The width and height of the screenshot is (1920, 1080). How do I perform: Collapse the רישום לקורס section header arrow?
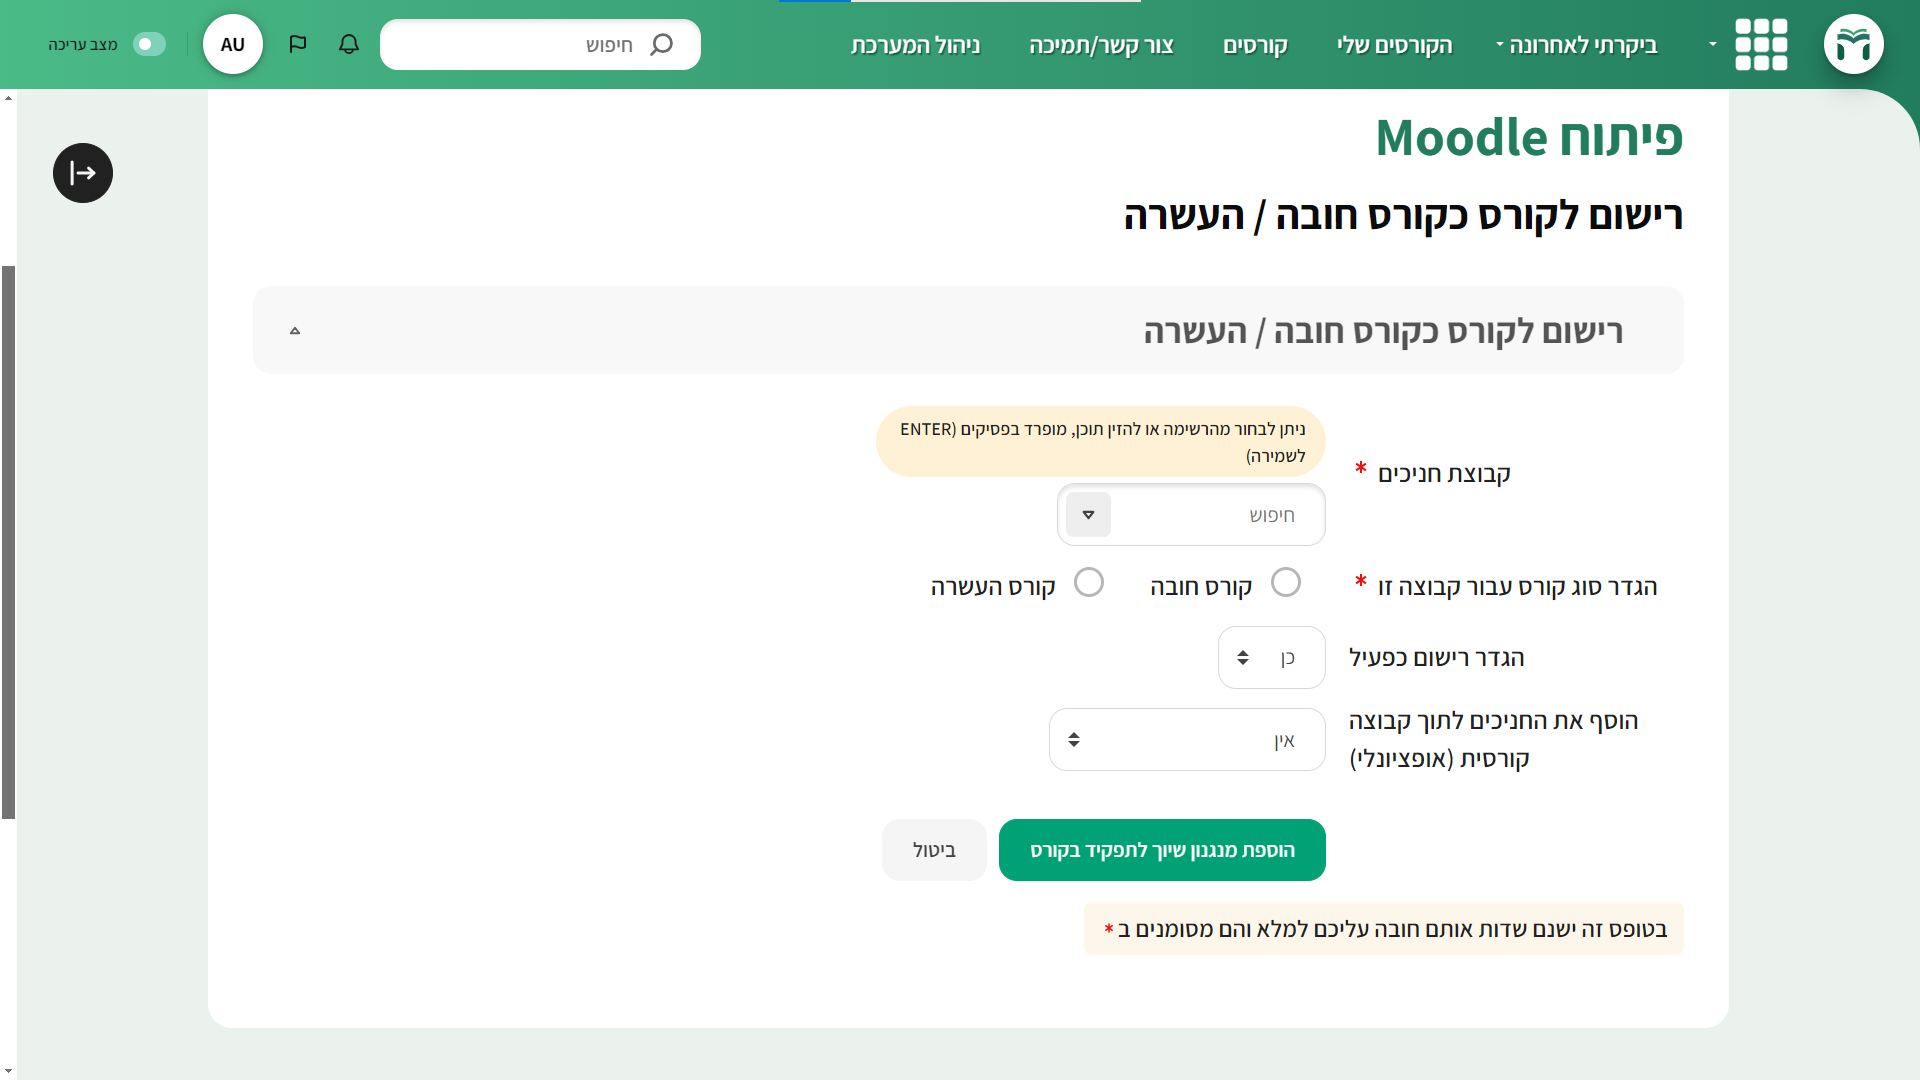(295, 330)
